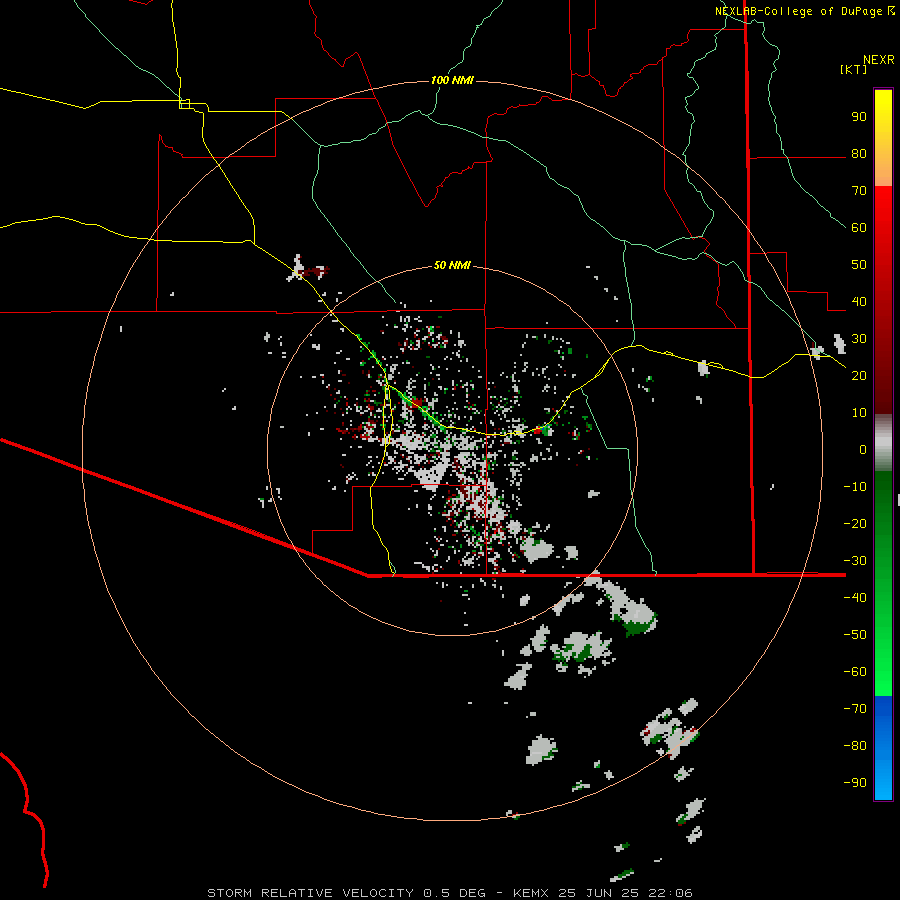This screenshot has height=900, width=900.
Task: Click the blue bottom segment of color bar
Action: pyautogui.click(x=883, y=748)
